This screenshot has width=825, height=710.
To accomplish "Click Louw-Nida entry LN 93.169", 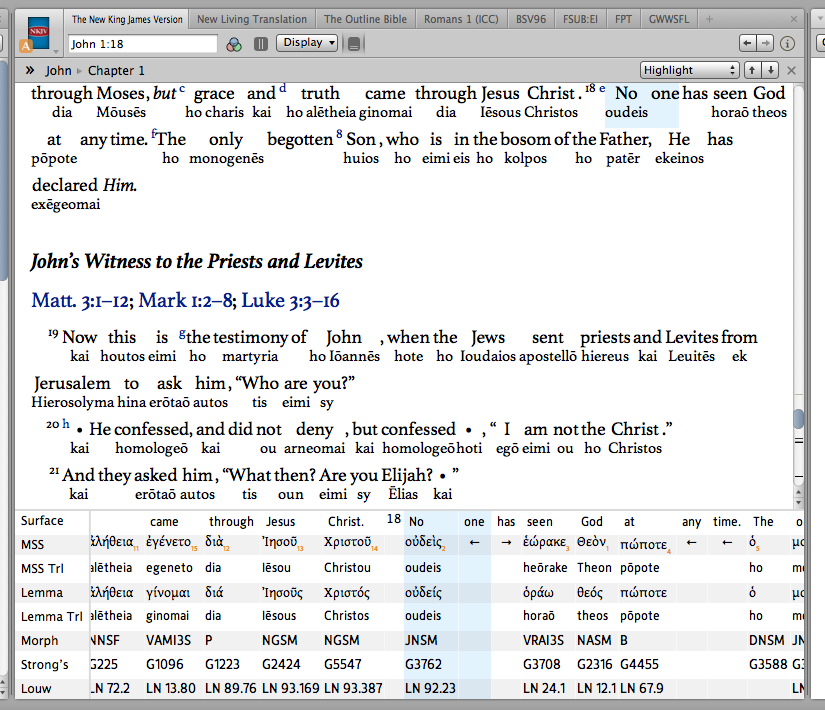I will (x=290, y=688).
